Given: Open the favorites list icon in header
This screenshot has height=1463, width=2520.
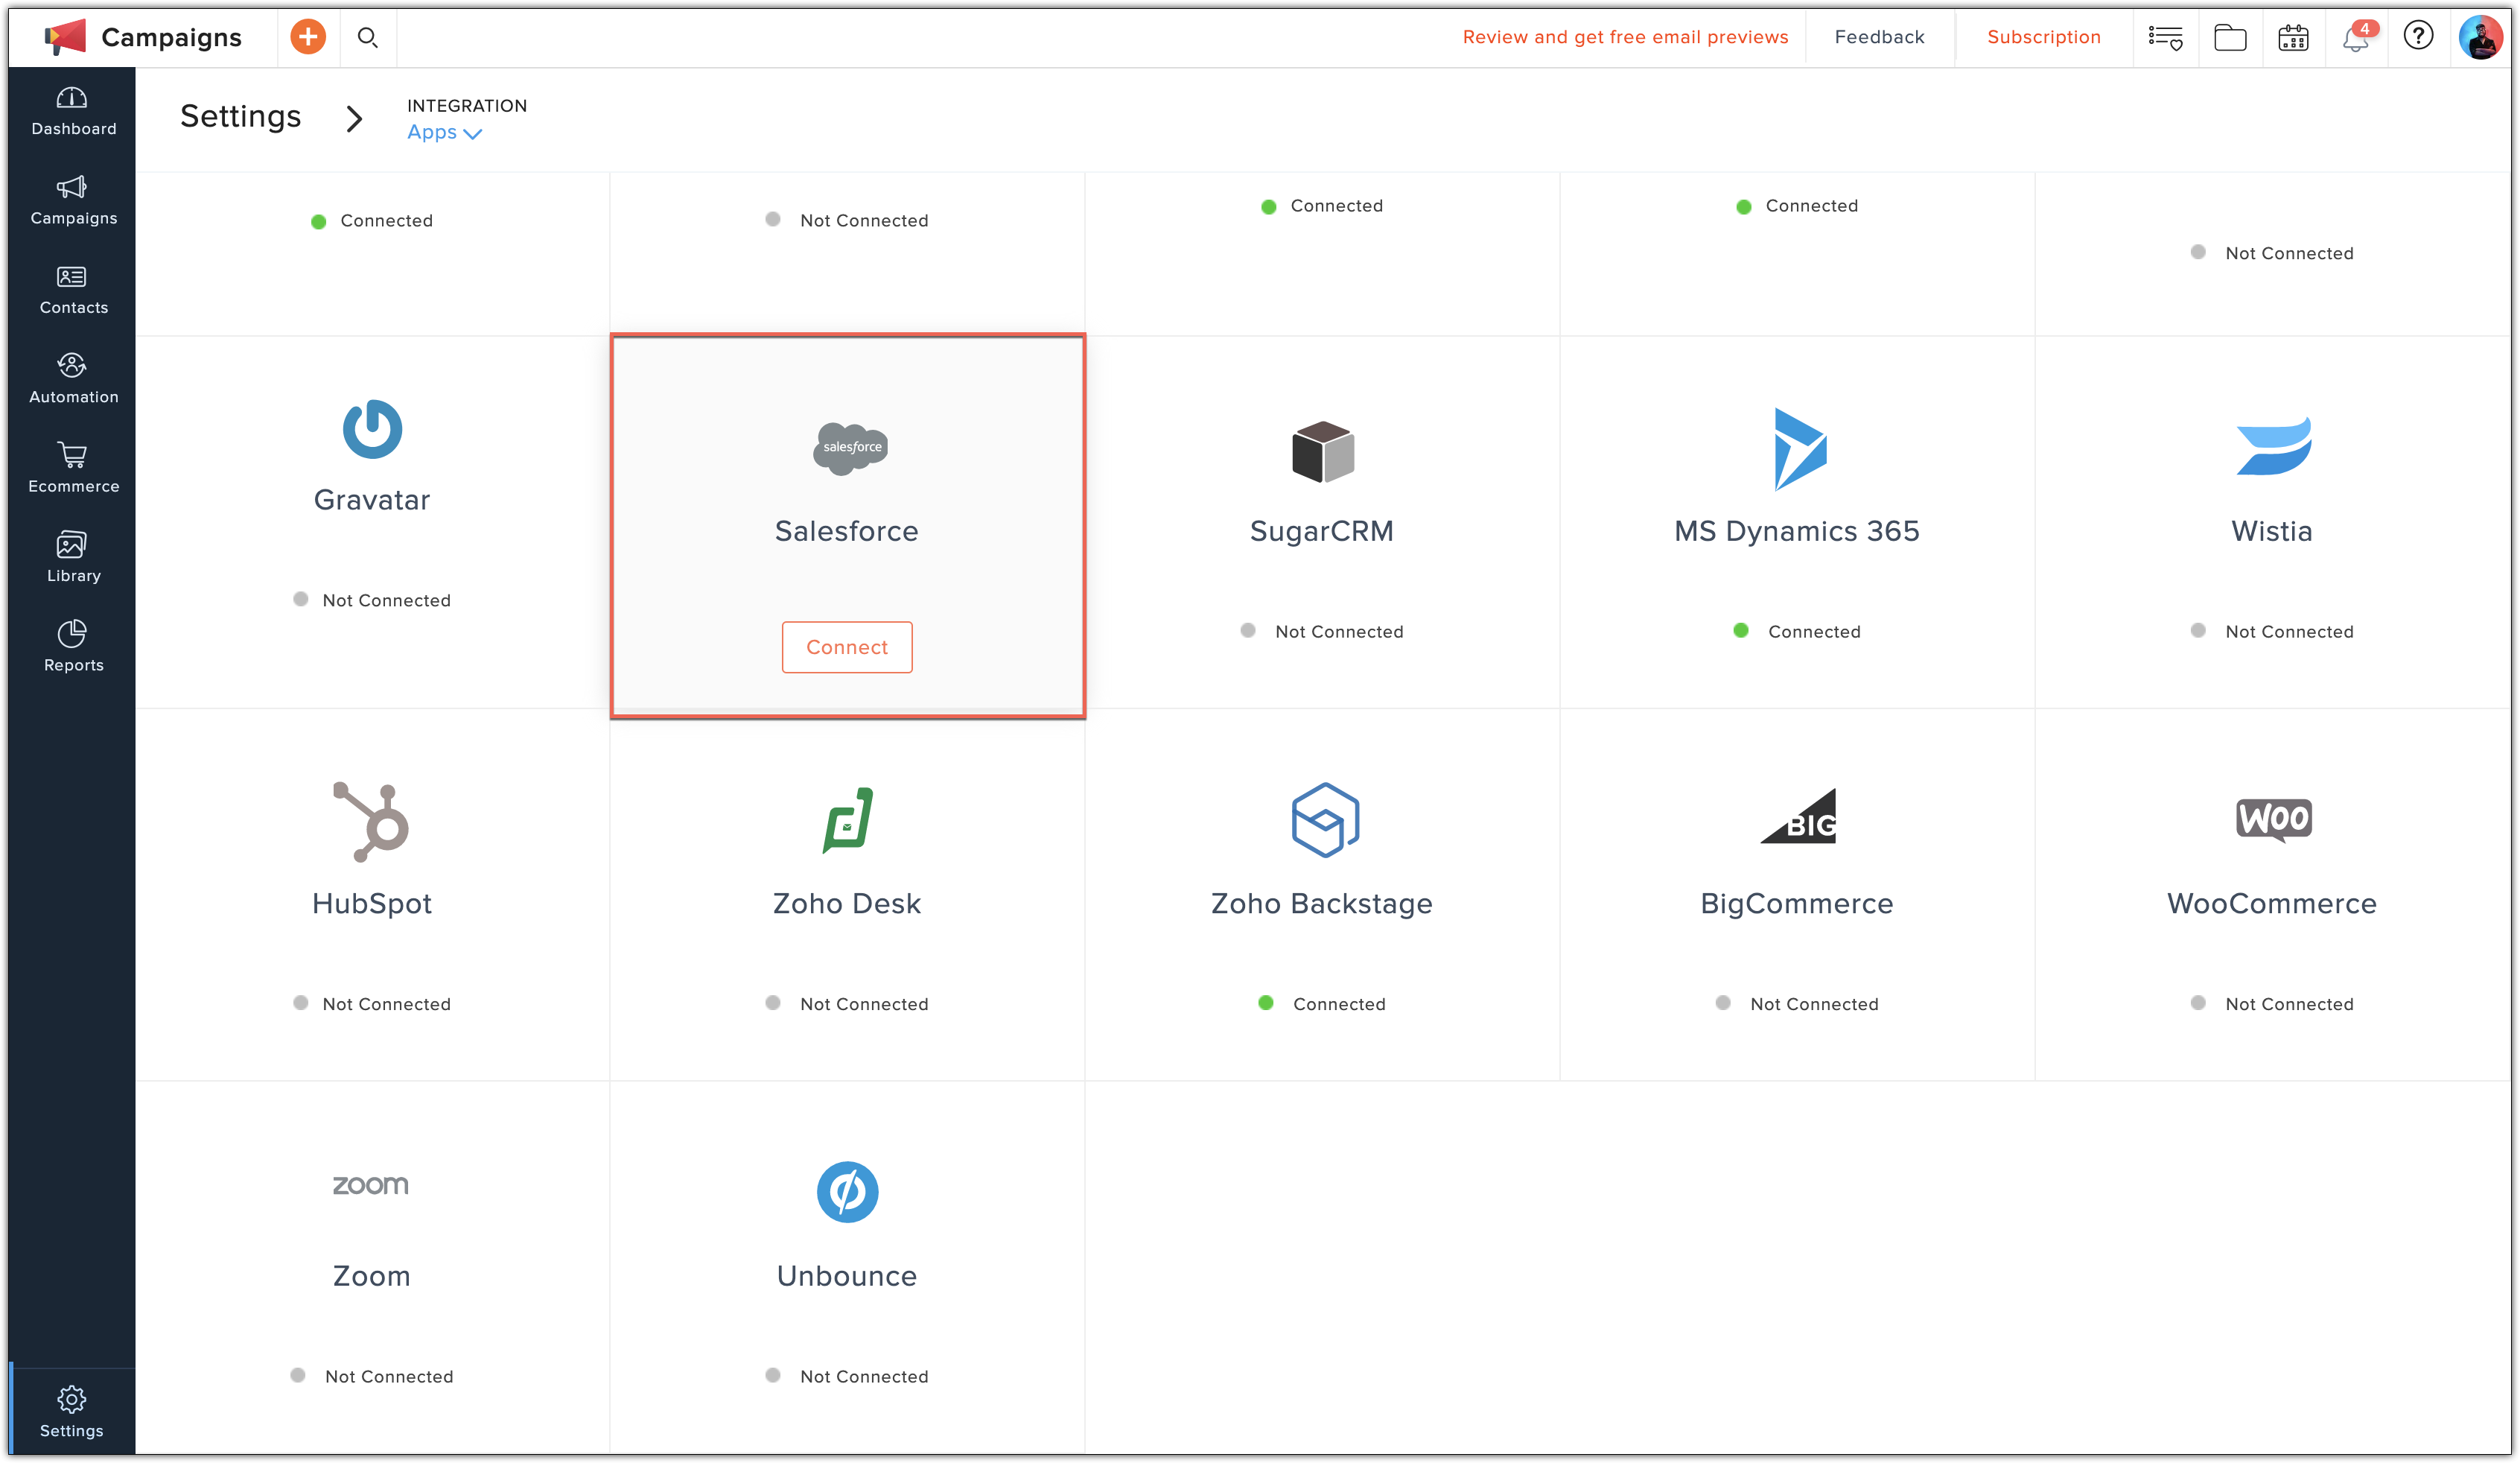Looking at the screenshot, I should point(2165,38).
